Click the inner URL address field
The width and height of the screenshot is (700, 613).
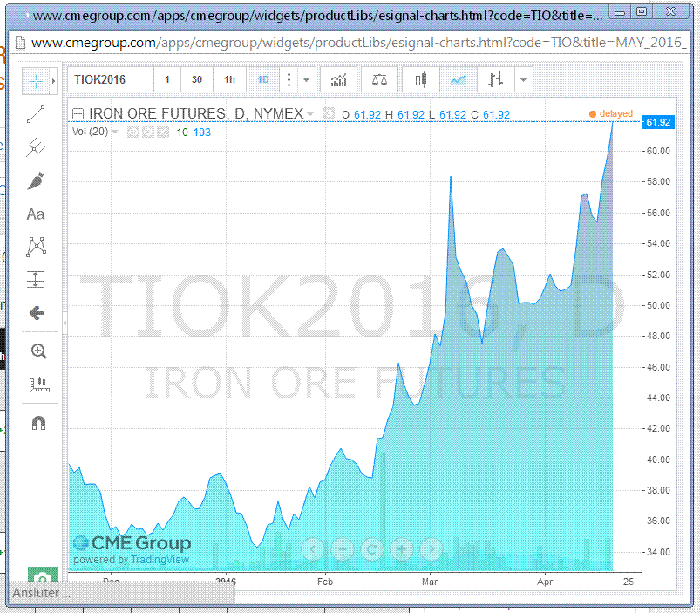point(357,43)
